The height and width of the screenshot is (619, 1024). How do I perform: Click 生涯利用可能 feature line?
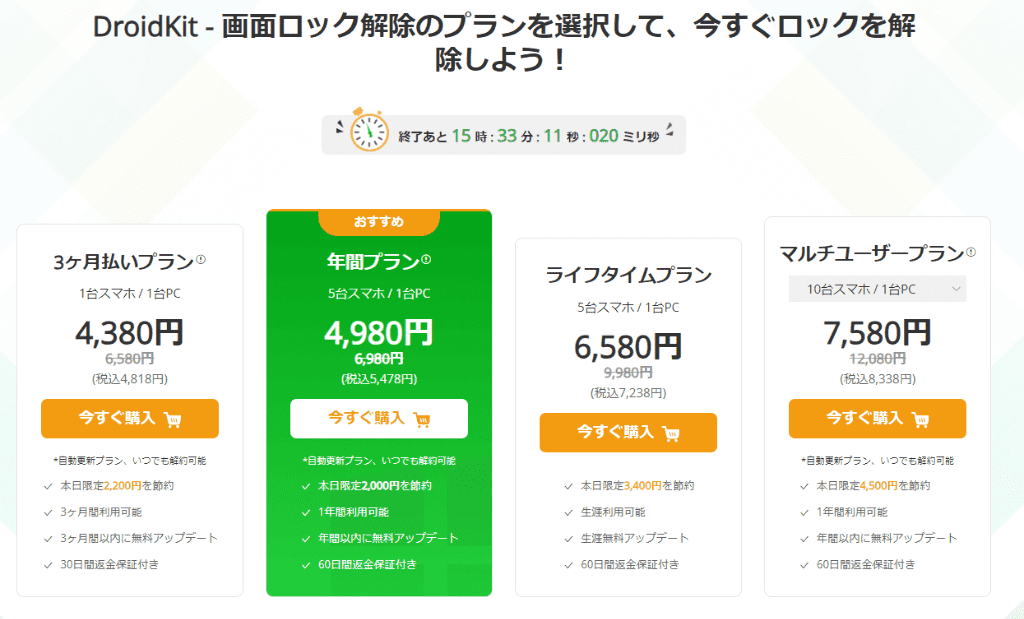613,512
